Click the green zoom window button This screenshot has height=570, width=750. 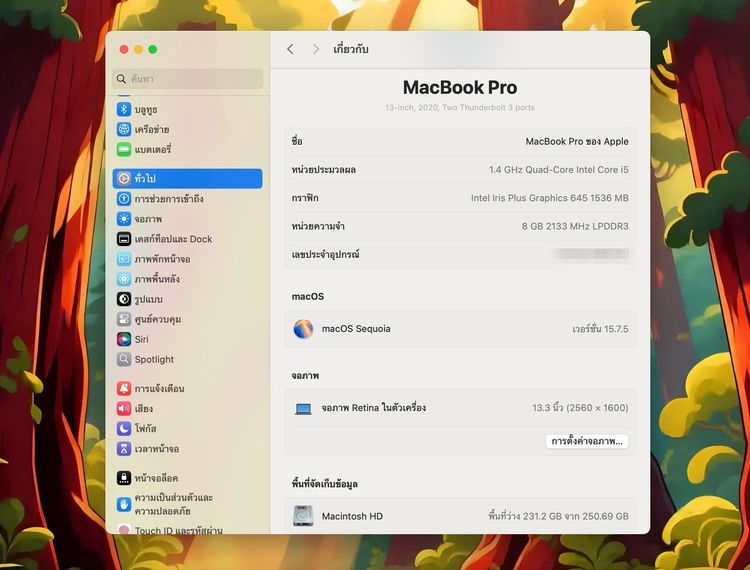click(153, 49)
